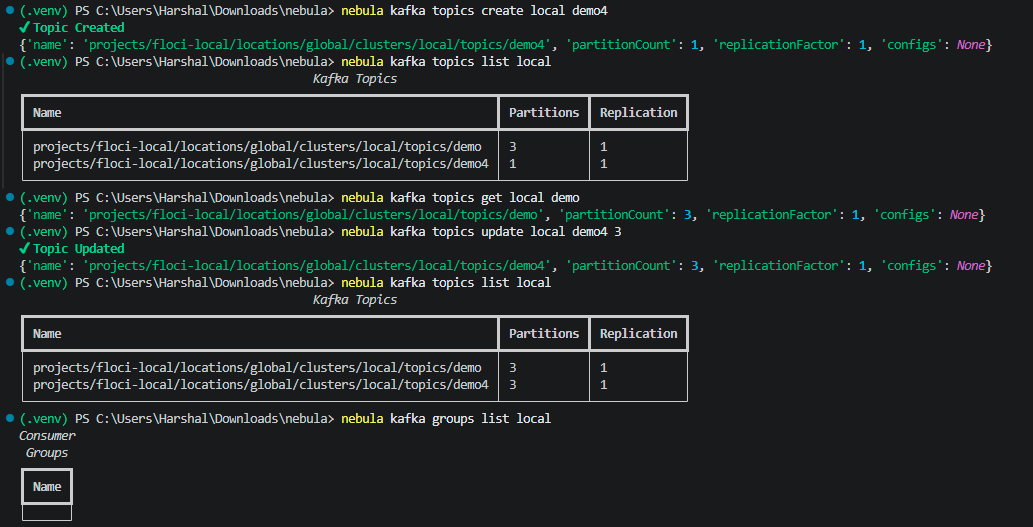The width and height of the screenshot is (1033, 527).
Task: Click italic "Groups" heading under Consumer
Action: [47, 453]
